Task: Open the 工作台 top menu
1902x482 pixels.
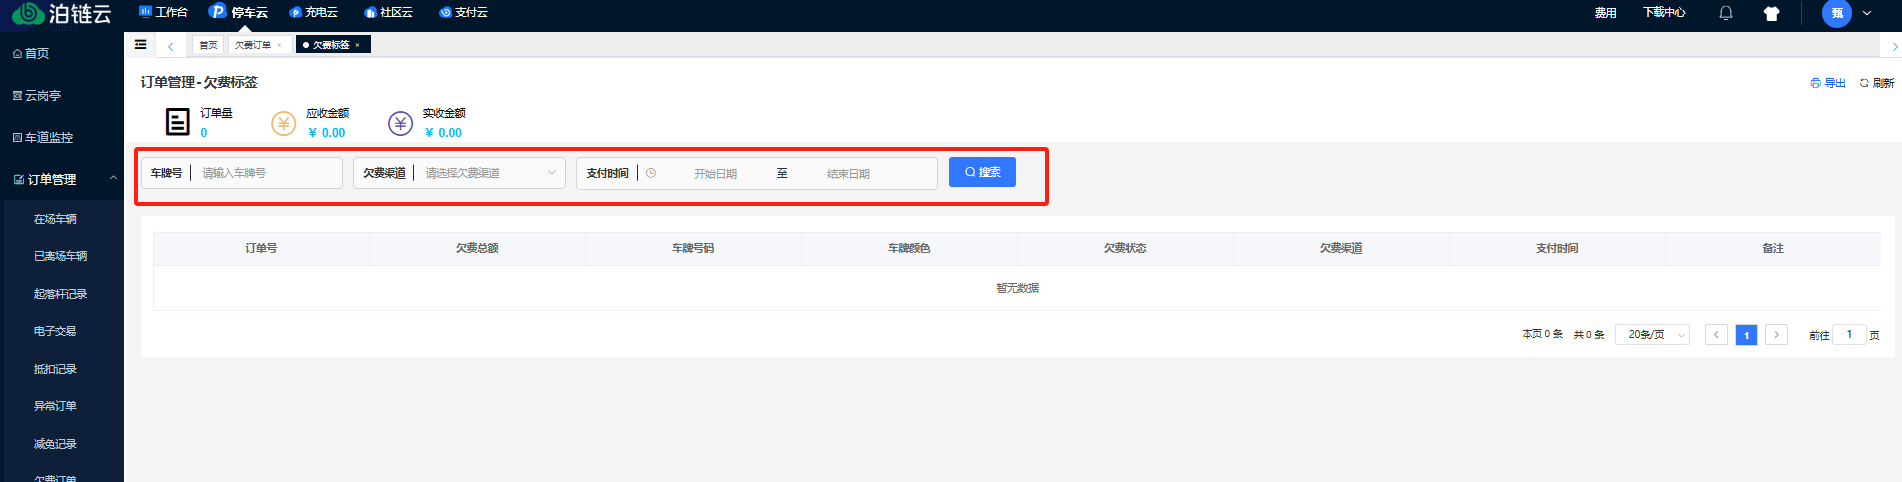Action: point(163,12)
